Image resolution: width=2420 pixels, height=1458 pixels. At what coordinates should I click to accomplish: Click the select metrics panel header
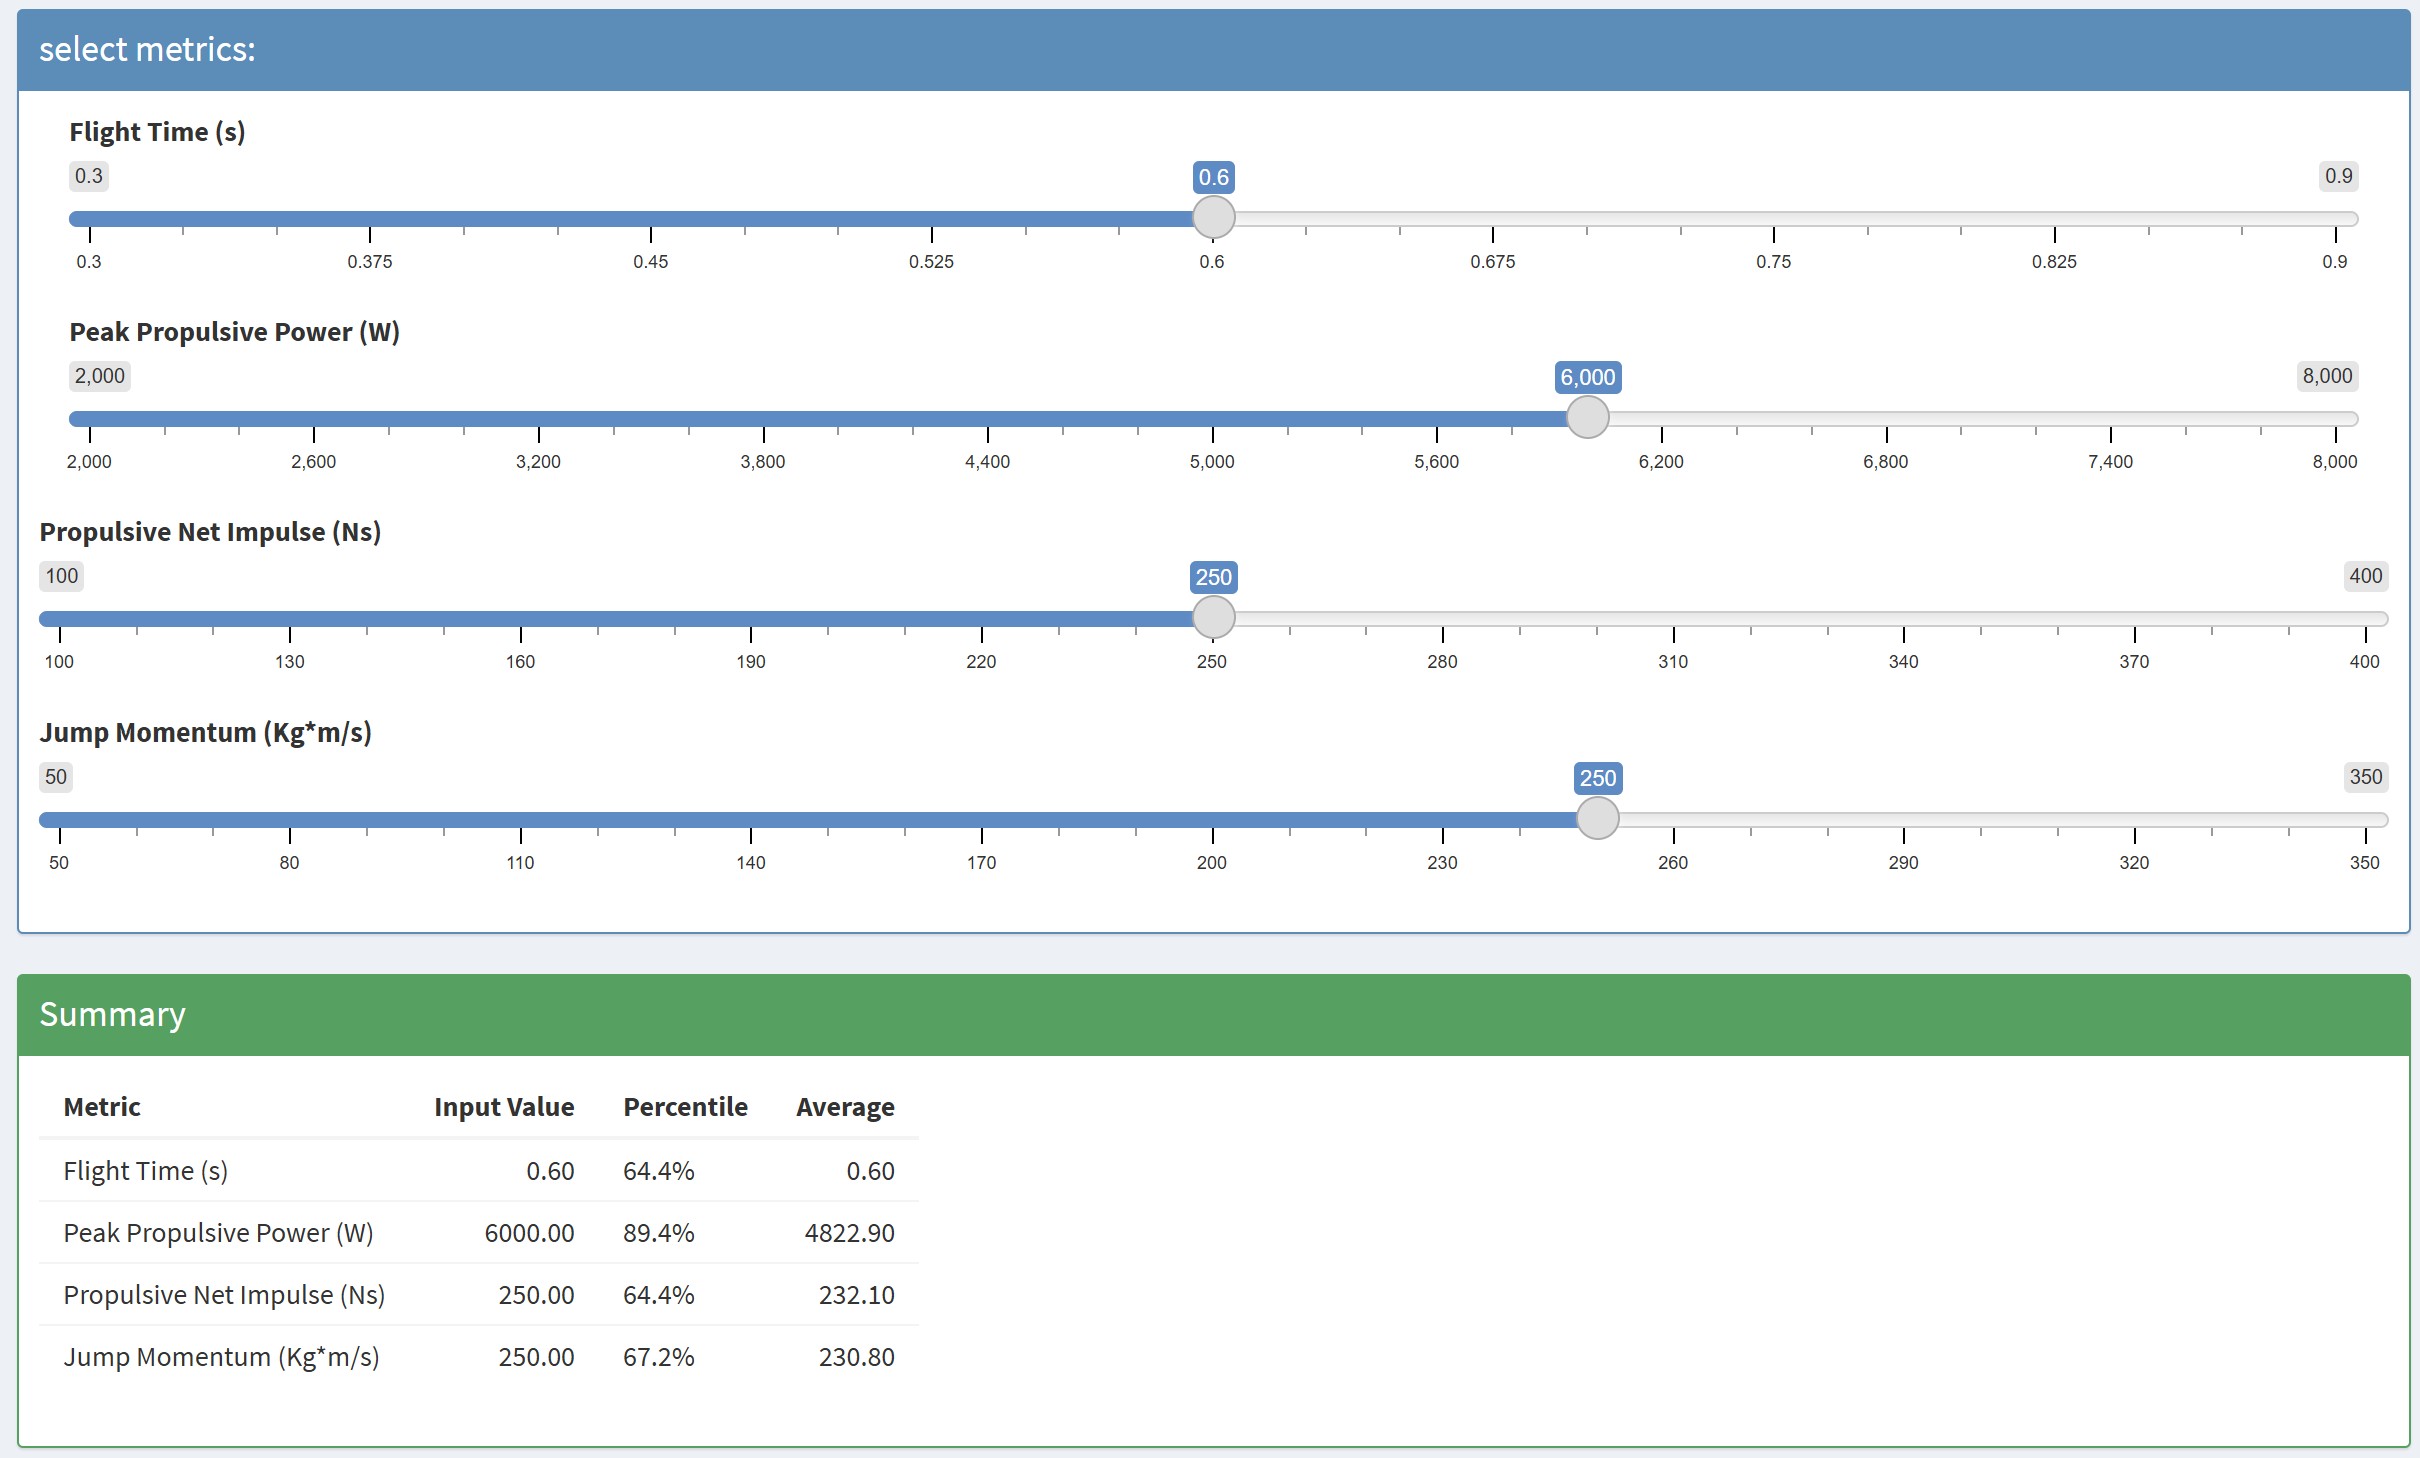click(1213, 50)
